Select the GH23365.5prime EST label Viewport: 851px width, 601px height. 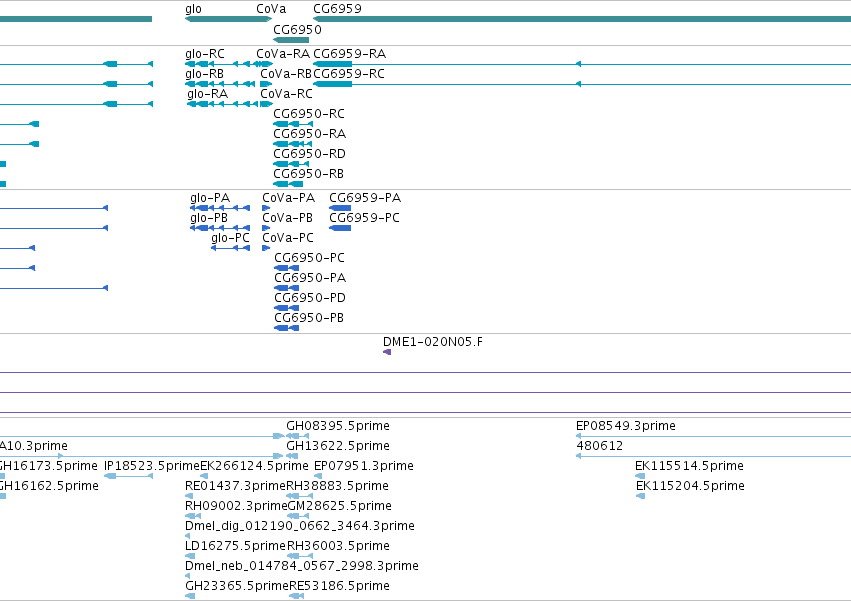(237, 587)
